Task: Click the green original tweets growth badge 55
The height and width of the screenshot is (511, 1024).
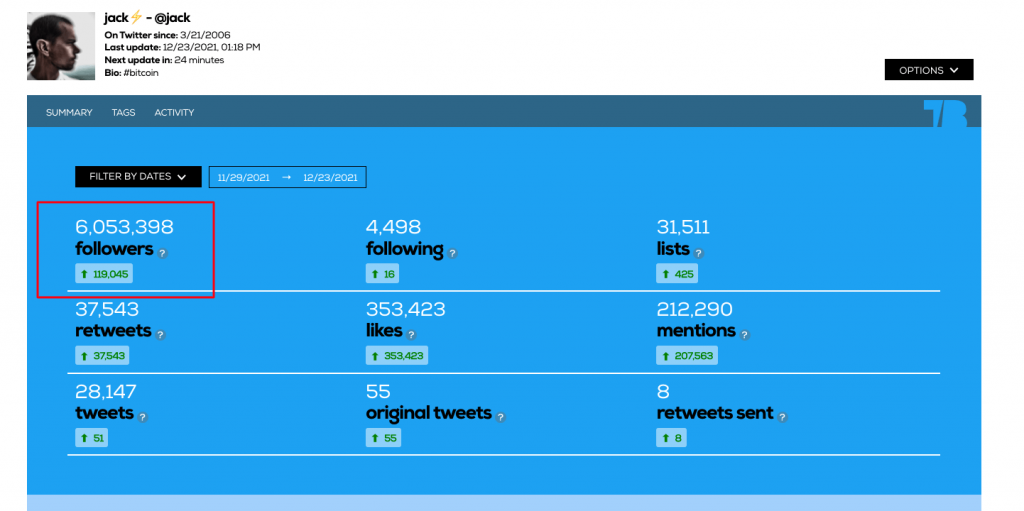Action: point(383,438)
